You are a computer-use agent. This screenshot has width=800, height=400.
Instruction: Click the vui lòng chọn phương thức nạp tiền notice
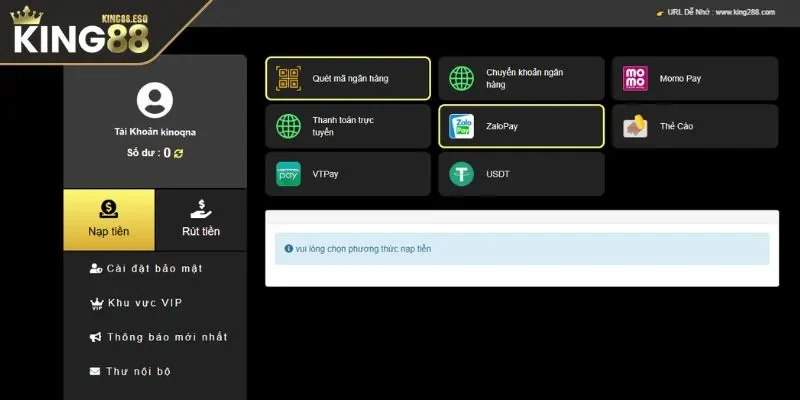coord(363,249)
